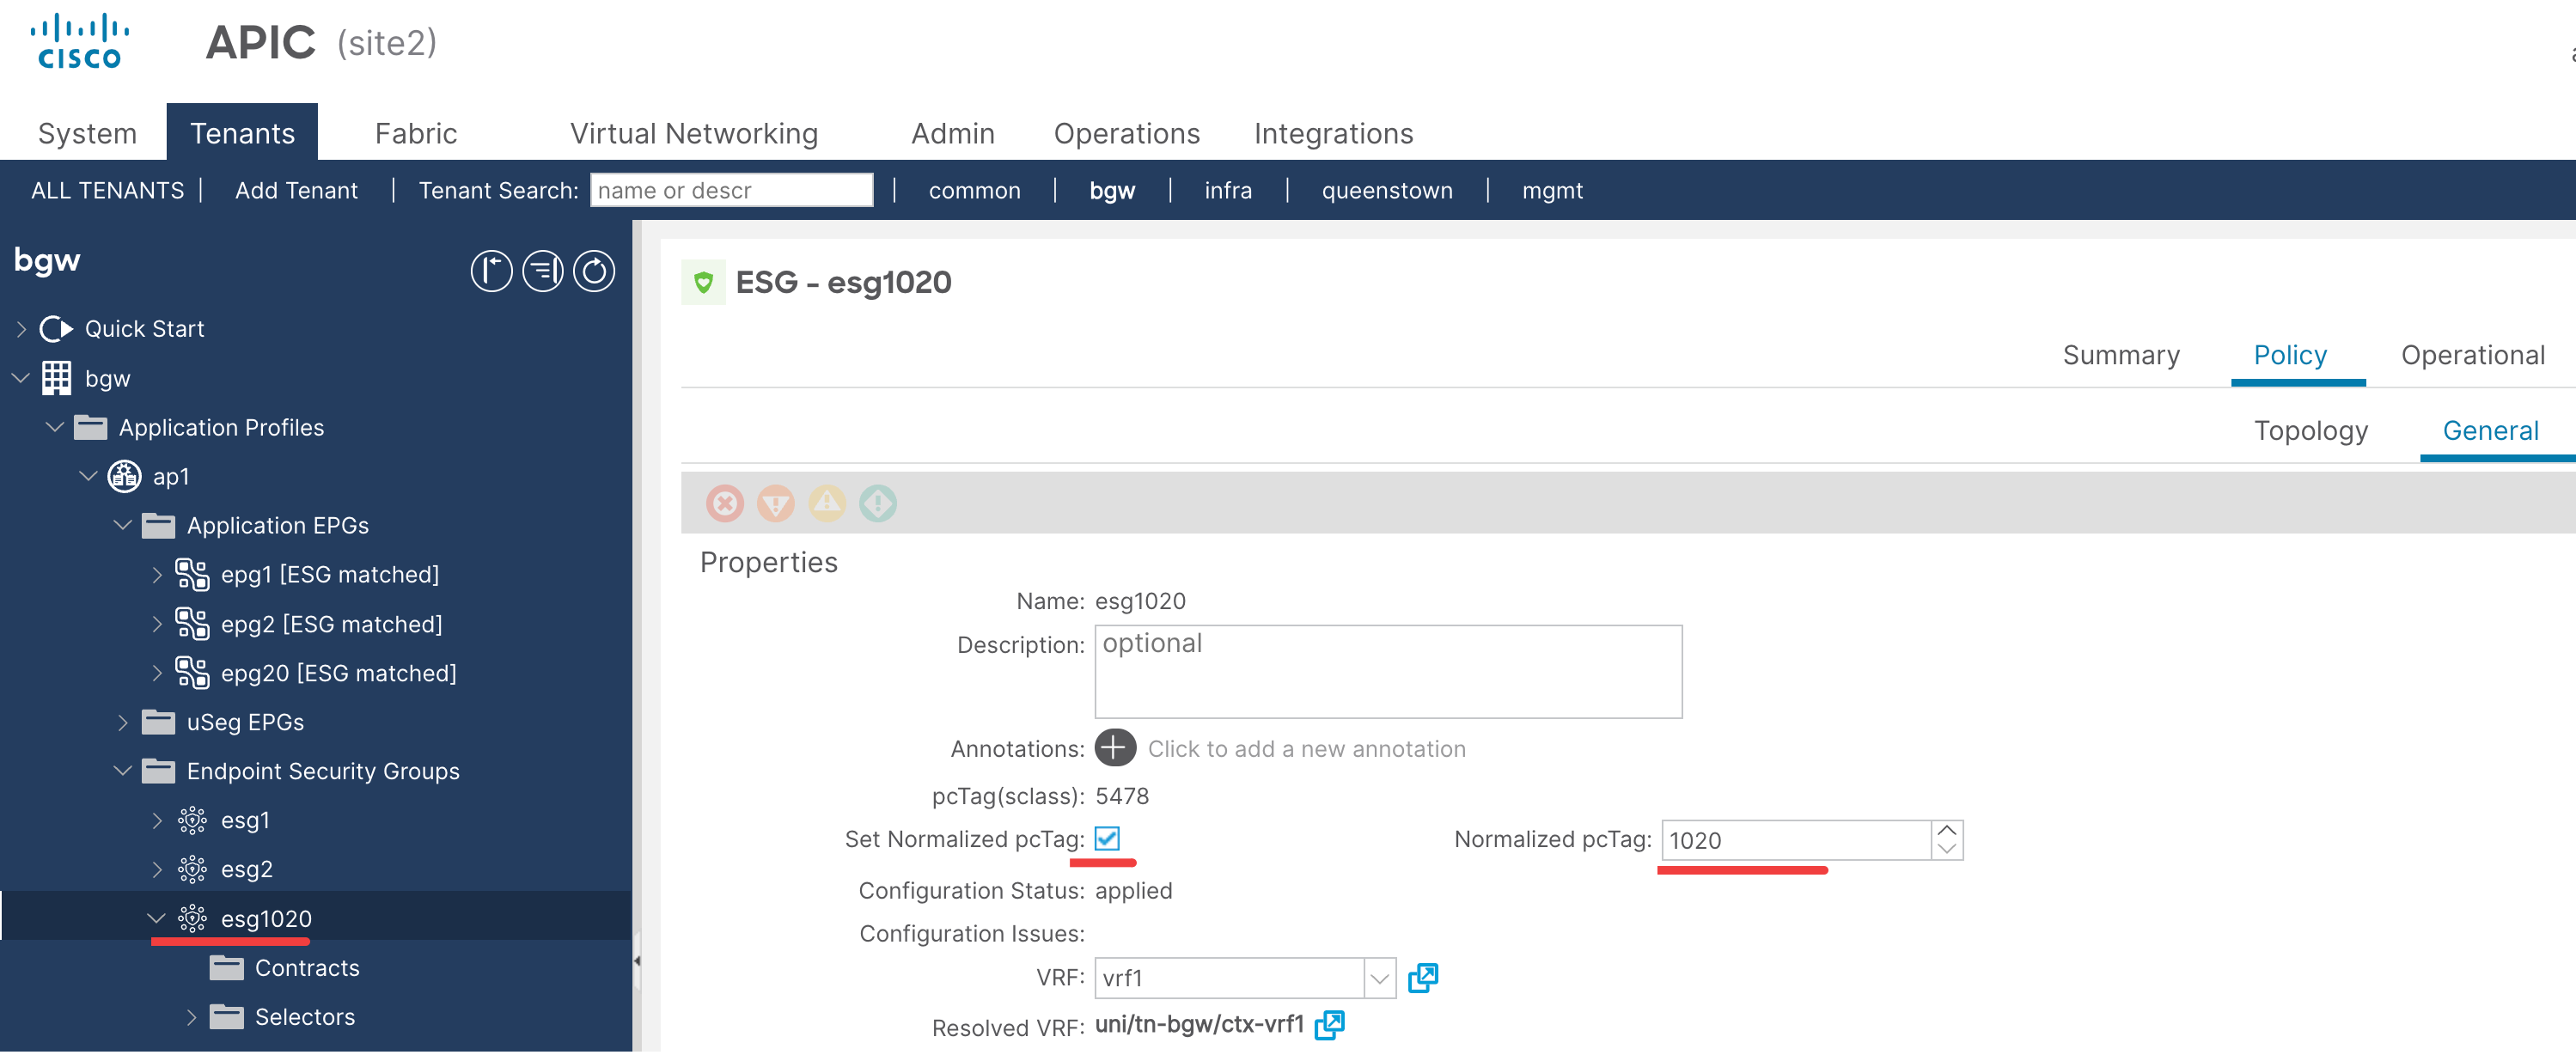The image size is (2576, 1055).
Task: Click the first circular icon in bgw panel header
Action: (491, 271)
